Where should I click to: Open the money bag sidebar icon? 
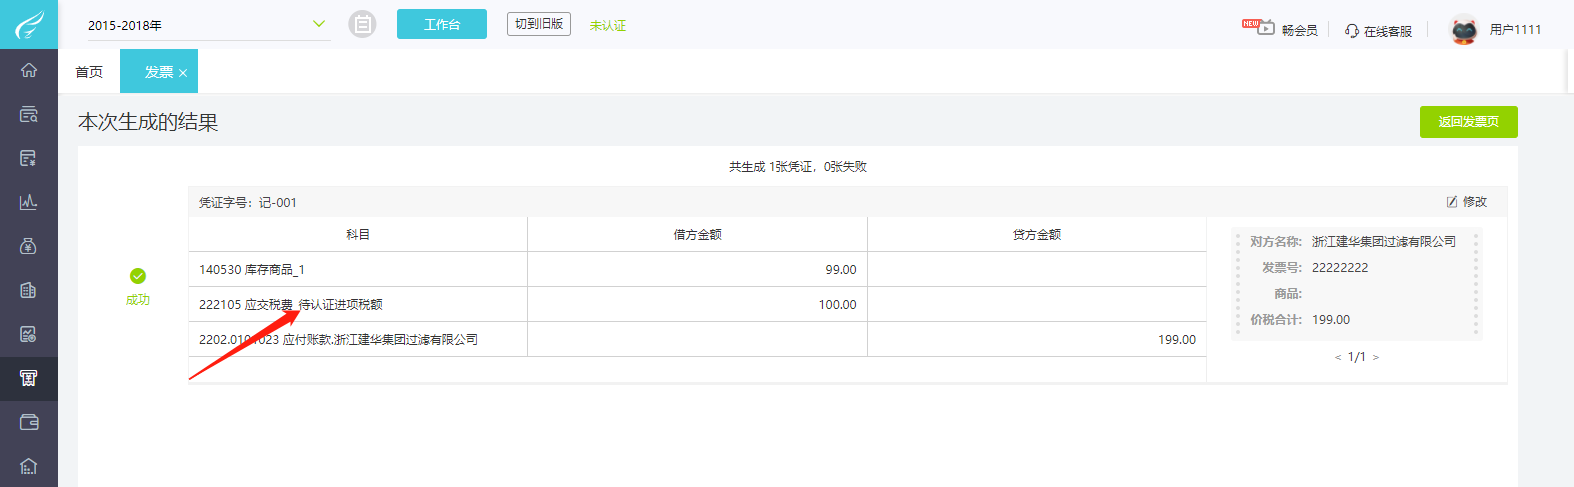[x=29, y=246]
